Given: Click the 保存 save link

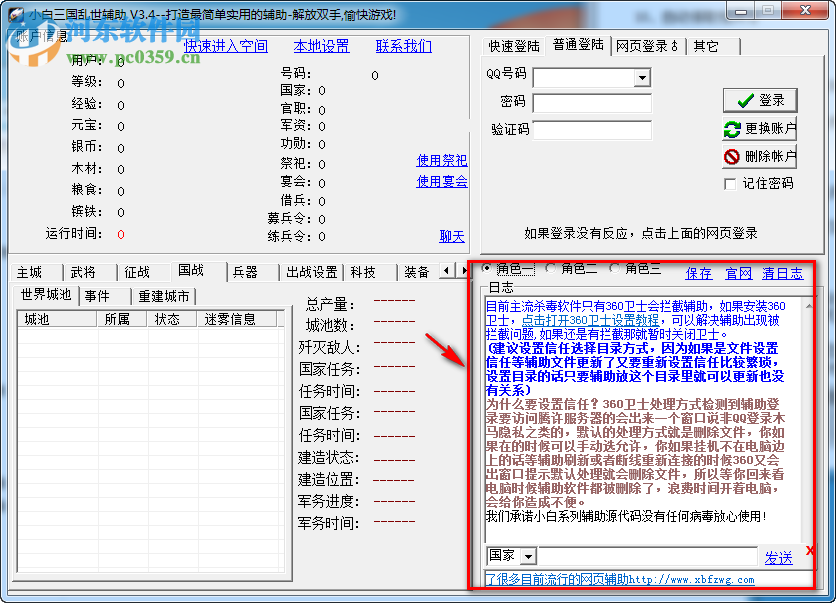Looking at the screenshot, I should 698,274.
